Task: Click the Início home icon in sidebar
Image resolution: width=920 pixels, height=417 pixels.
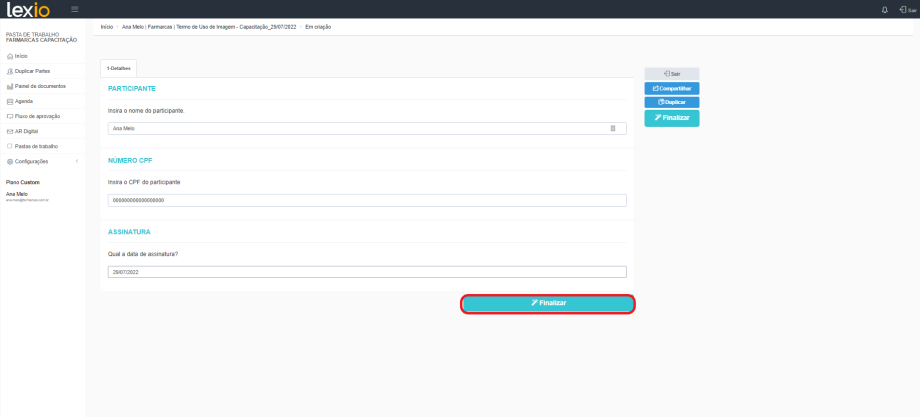Action: click(10, 56)
